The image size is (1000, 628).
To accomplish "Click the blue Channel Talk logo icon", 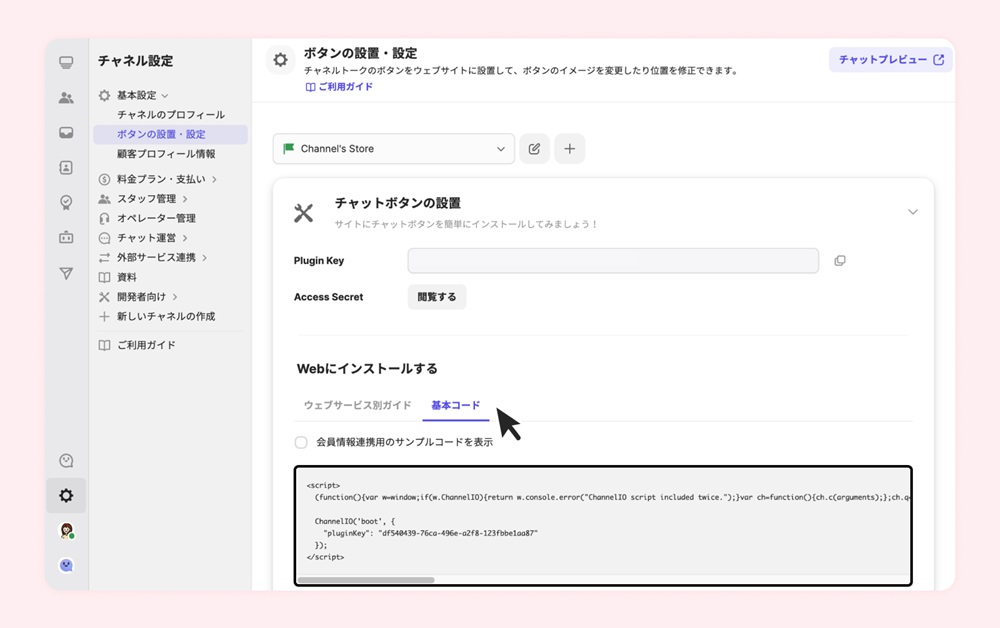I will (x=66, y=565).
